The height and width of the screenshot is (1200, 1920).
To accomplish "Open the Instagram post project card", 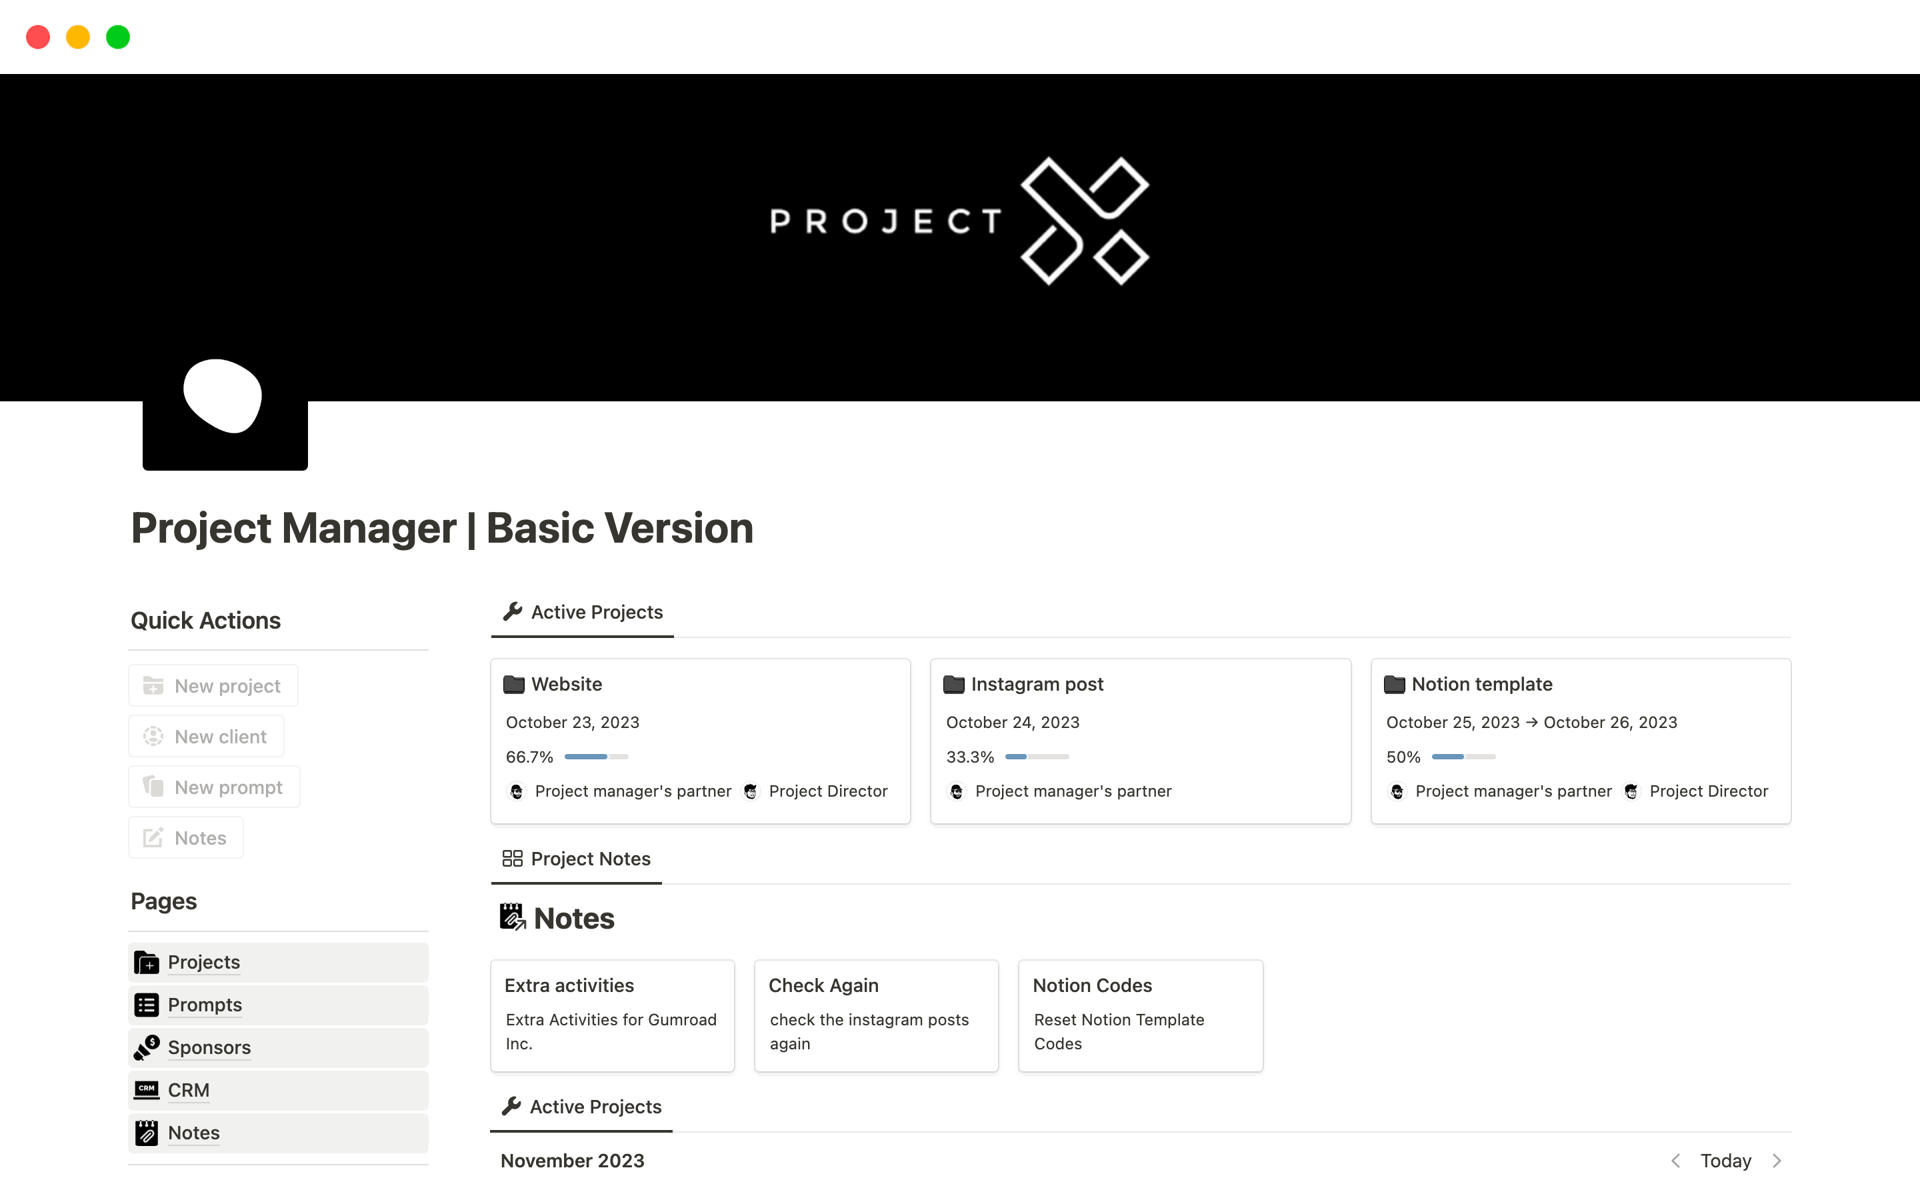I will (1140, 740).
